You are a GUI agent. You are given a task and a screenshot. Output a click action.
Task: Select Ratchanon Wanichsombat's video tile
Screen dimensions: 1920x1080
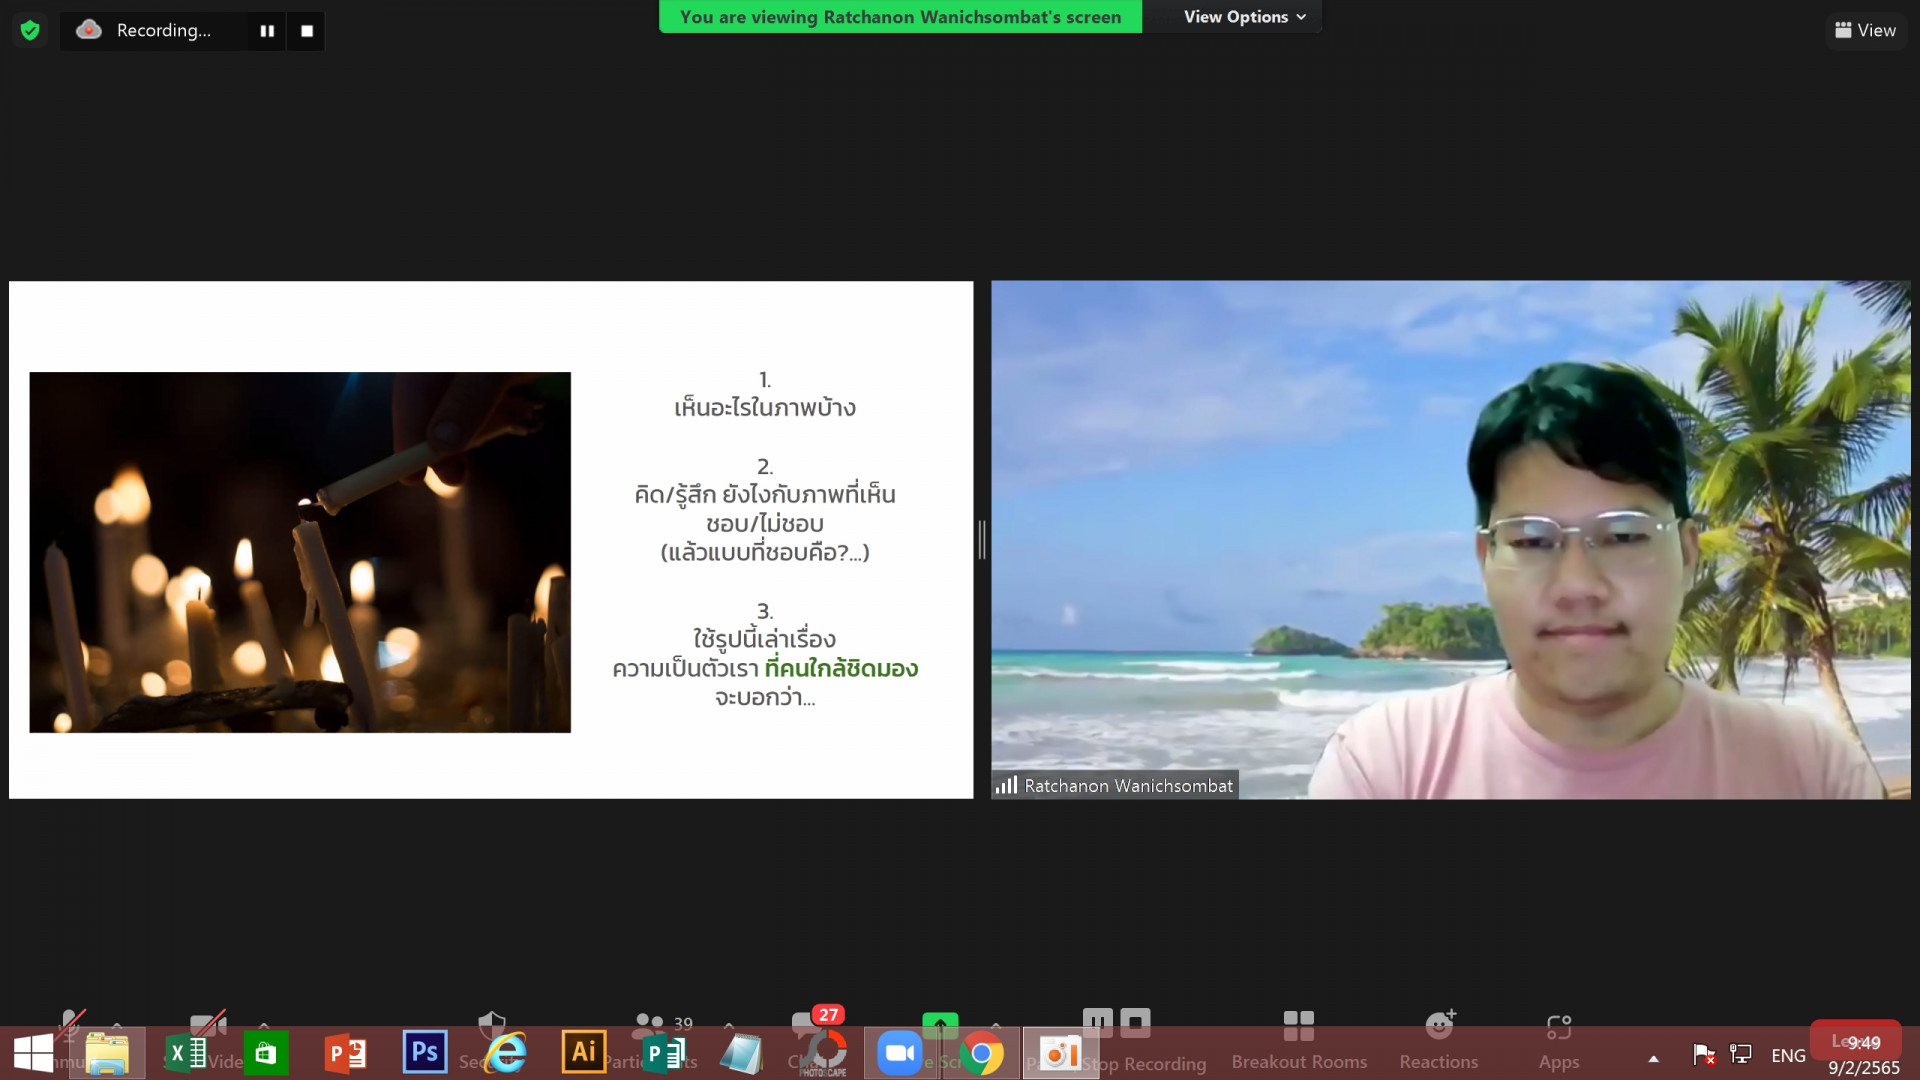(1450, 540)
